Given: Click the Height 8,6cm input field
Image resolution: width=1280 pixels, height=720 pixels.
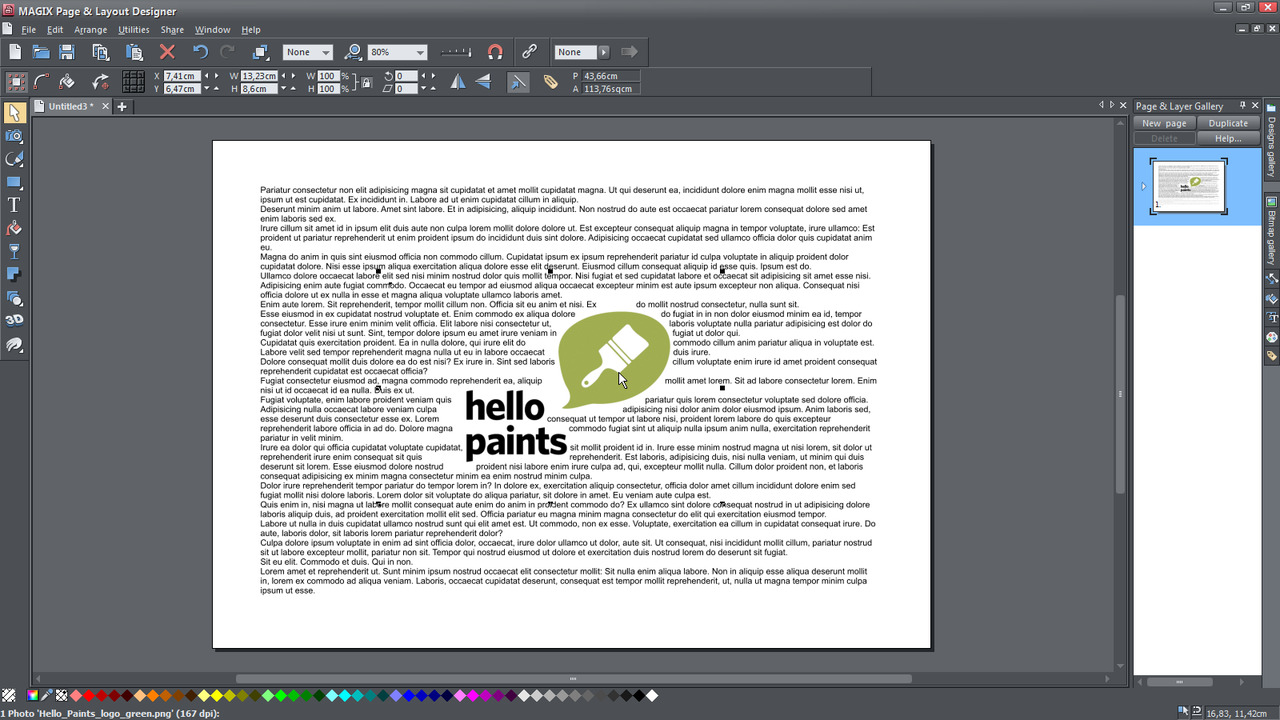Looking at the screenshot, I should pyautogui.click(x=259, y=89).
